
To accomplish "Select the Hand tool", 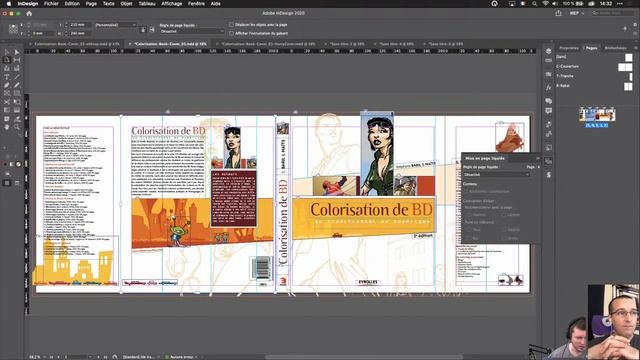I will pos(7,127).
